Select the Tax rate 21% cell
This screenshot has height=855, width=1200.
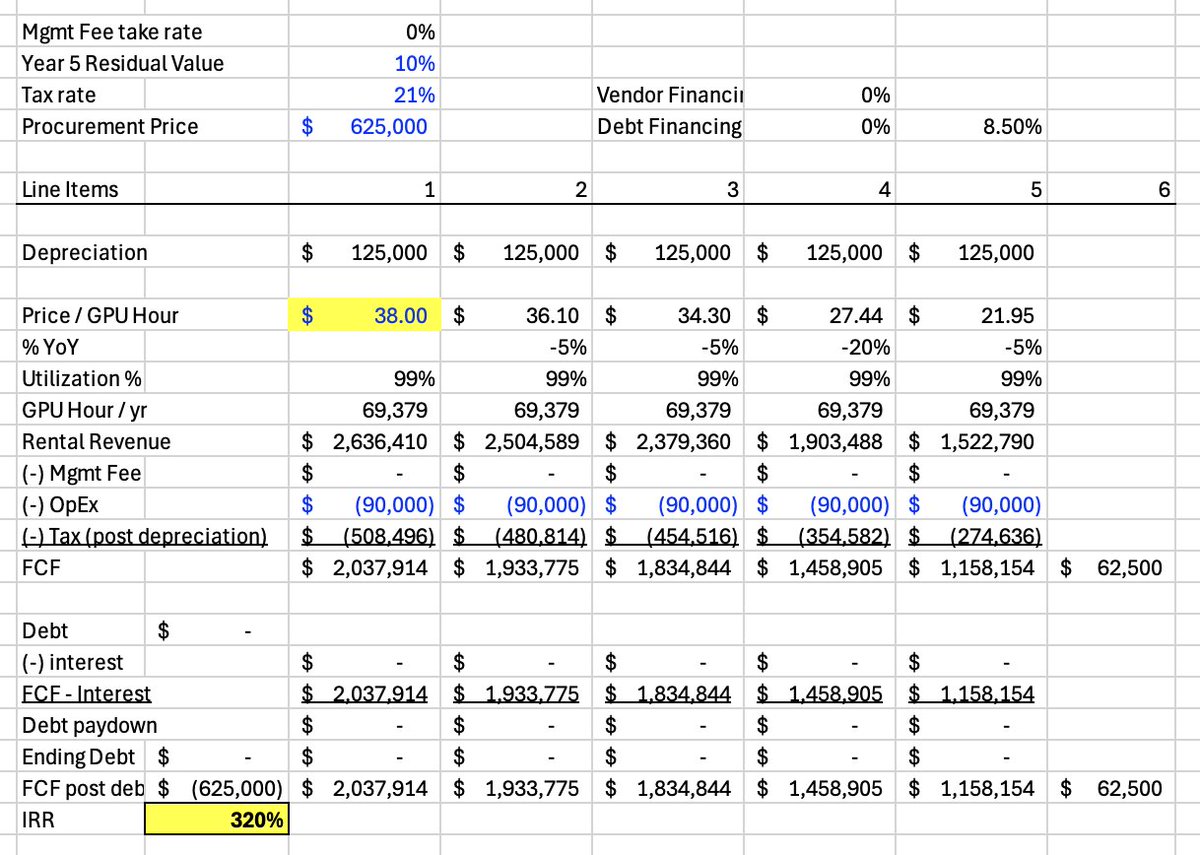point(365,95)
